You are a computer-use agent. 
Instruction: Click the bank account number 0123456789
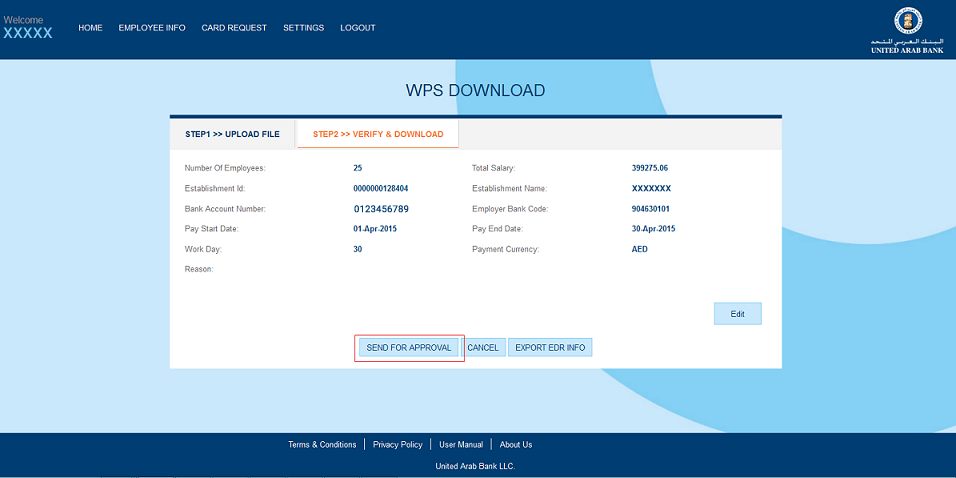tap(381, 209)
